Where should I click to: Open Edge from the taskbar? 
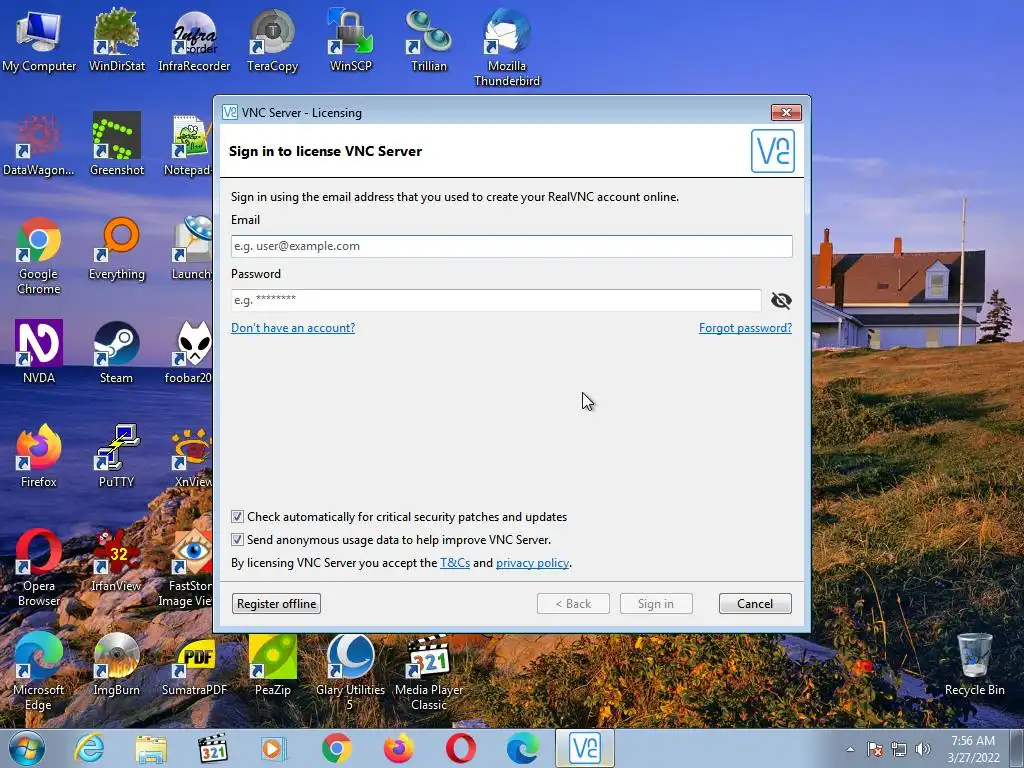[x=523, y=748]
